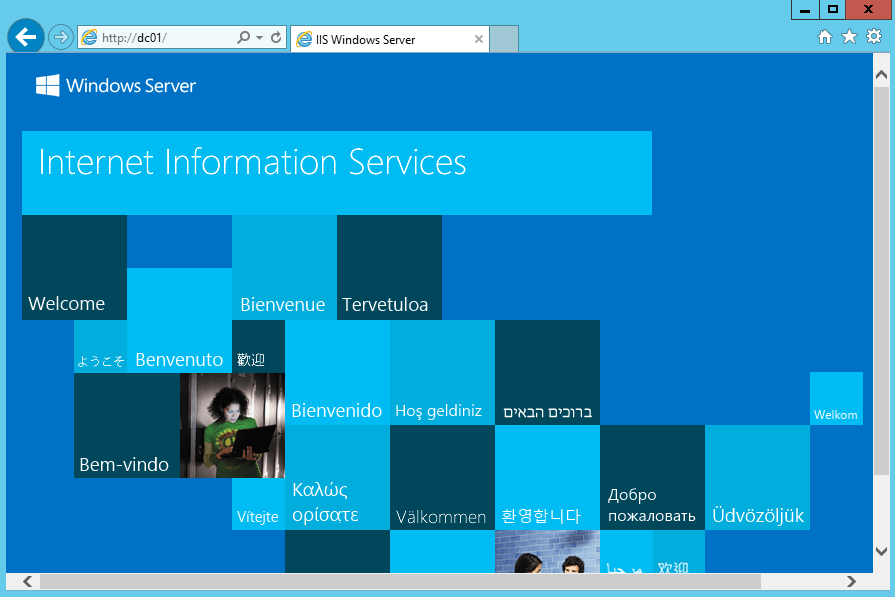
Task: Open the Home page icon
Action: [x=825, y=37]
